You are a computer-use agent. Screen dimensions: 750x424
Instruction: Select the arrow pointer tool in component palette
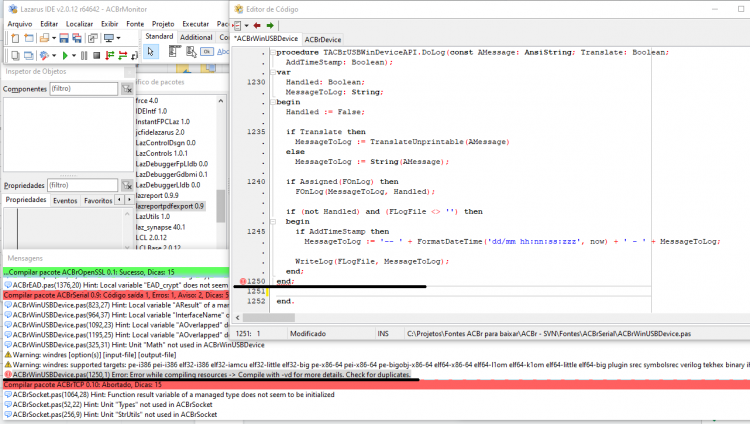tap(151, 52)
